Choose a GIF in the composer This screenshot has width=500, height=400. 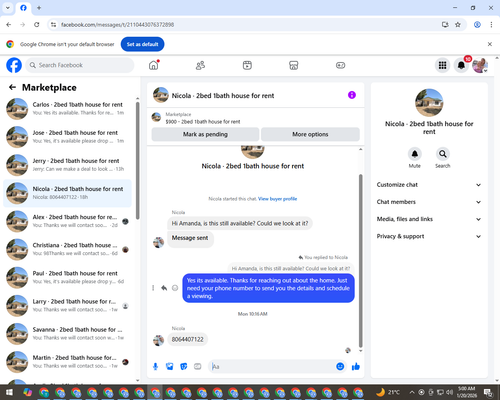(x=198, y=367)
